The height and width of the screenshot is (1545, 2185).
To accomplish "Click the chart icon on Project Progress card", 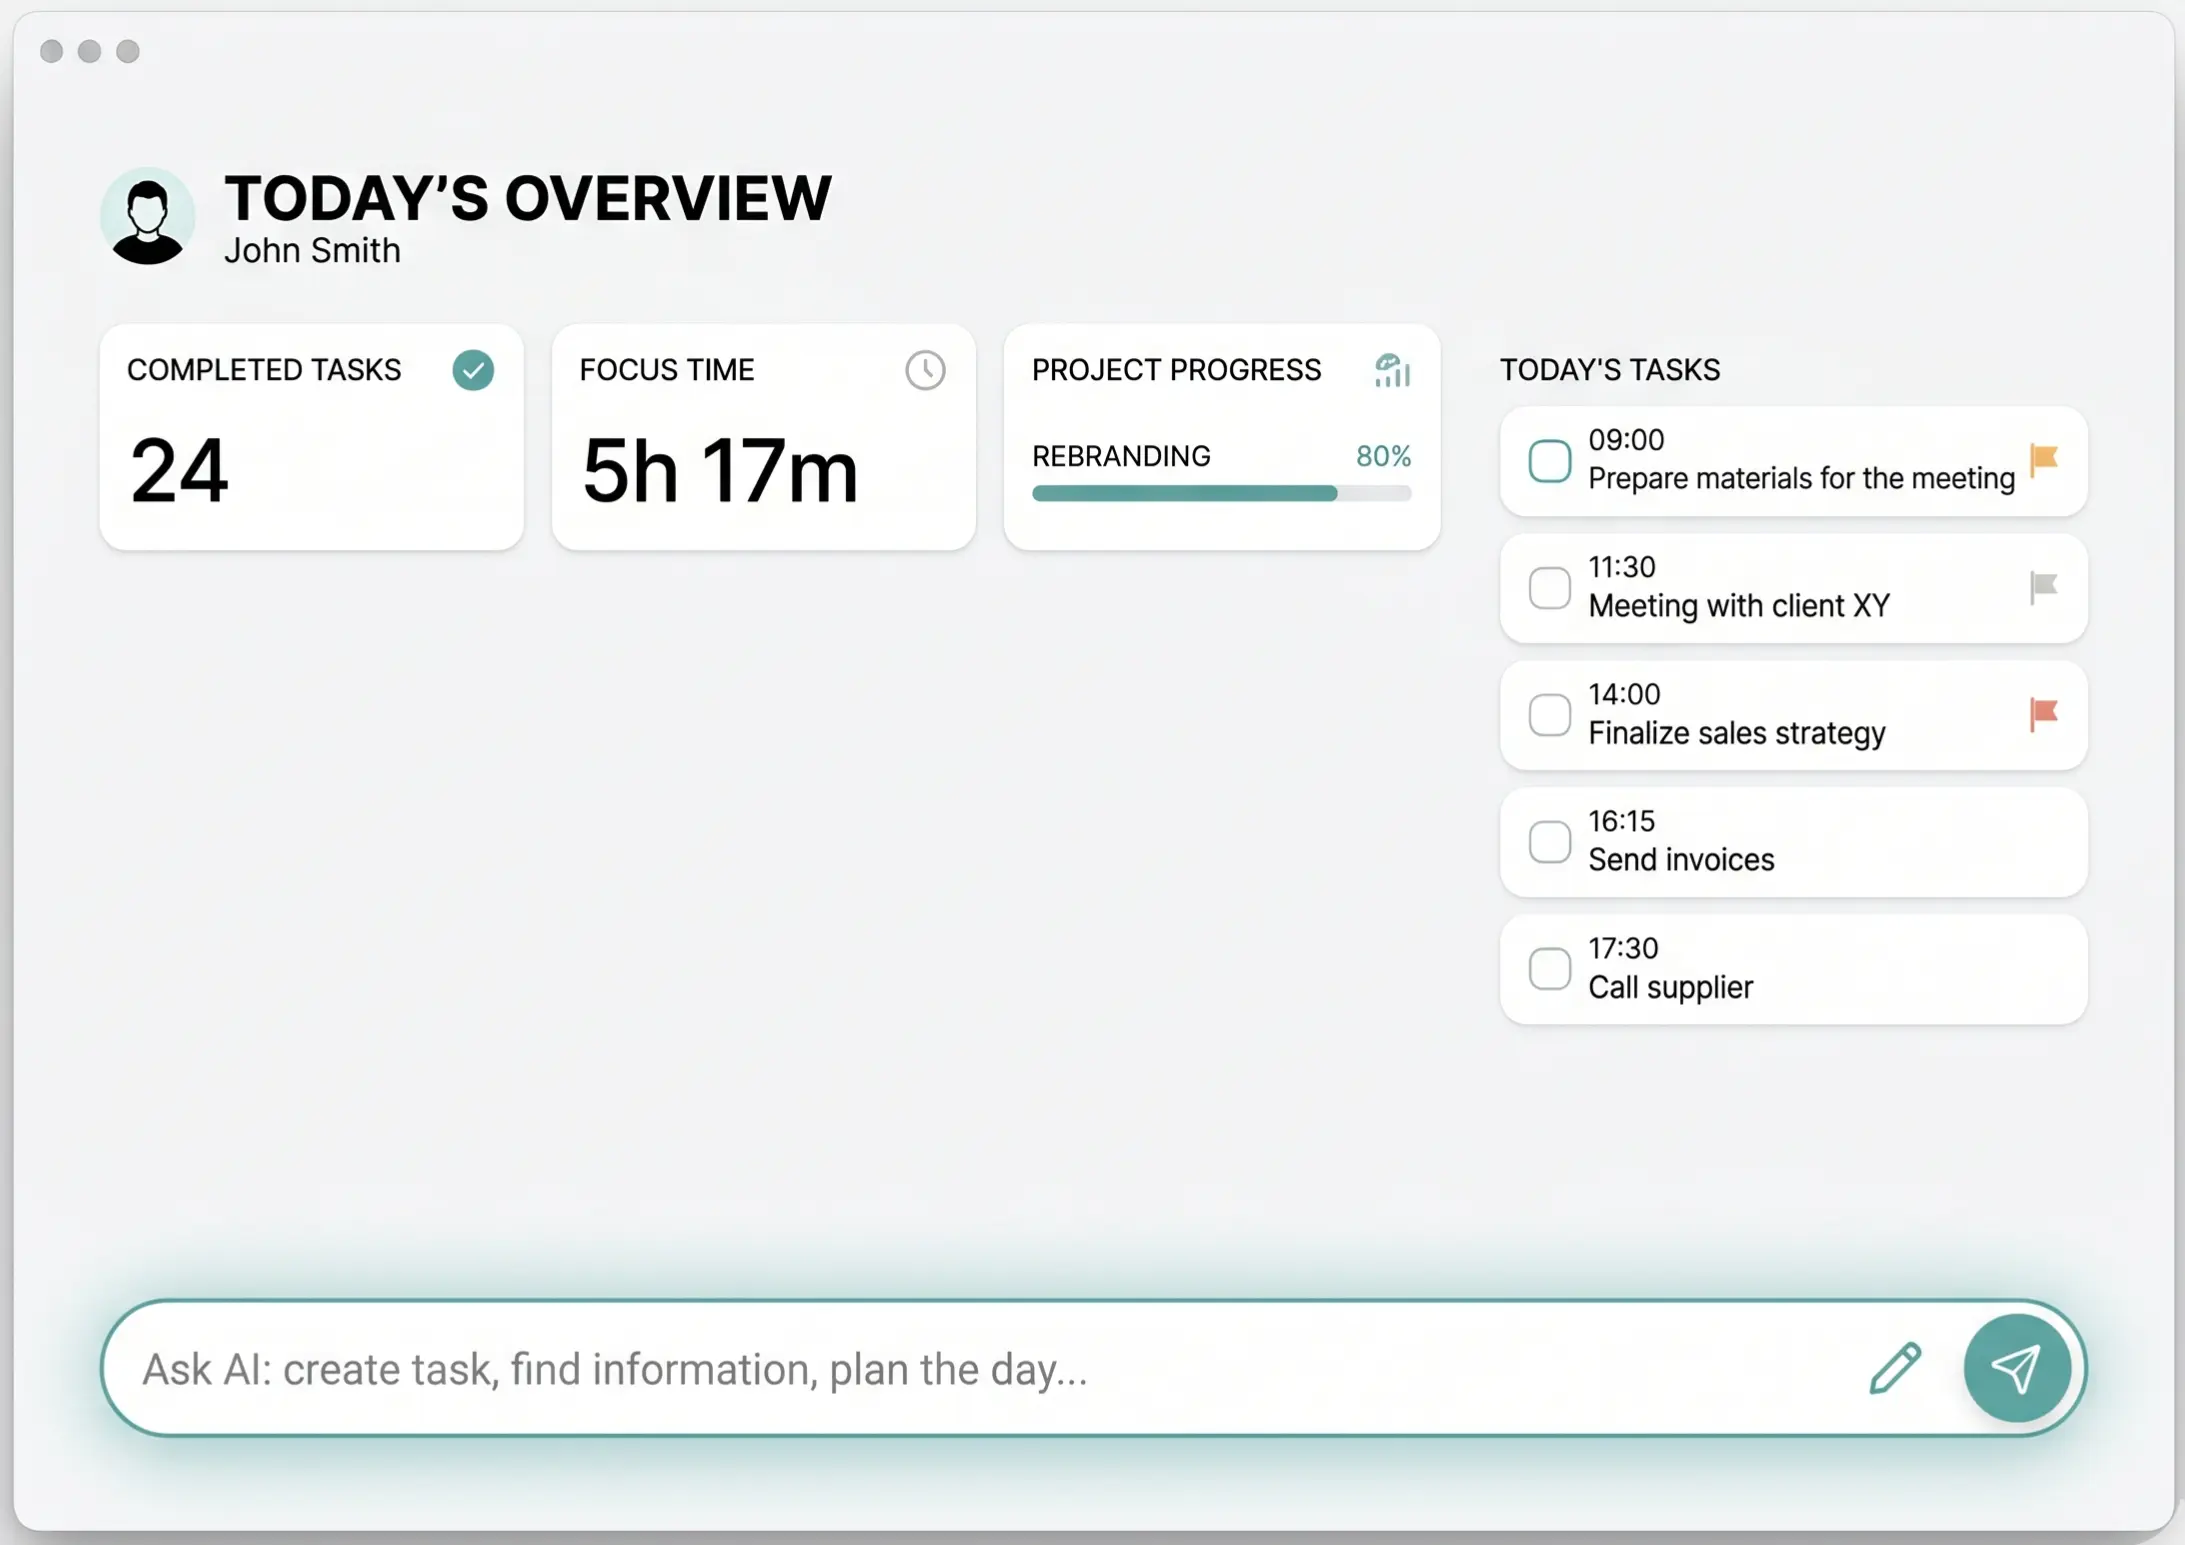I will click(1392, 370).
